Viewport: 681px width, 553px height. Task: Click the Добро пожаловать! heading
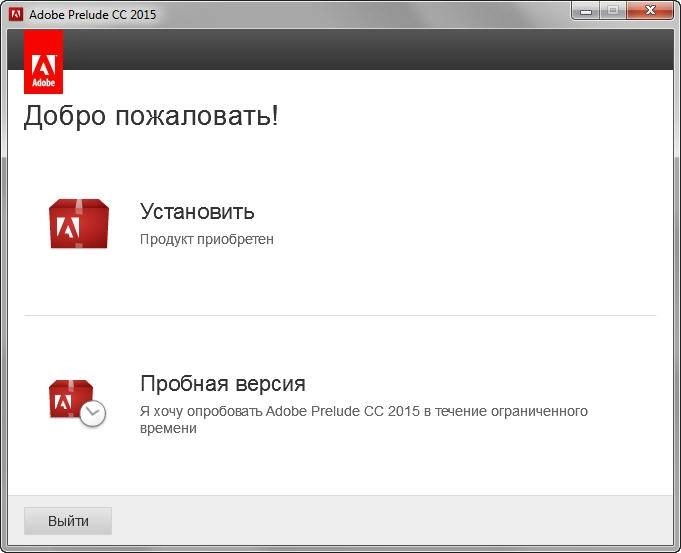151,116
